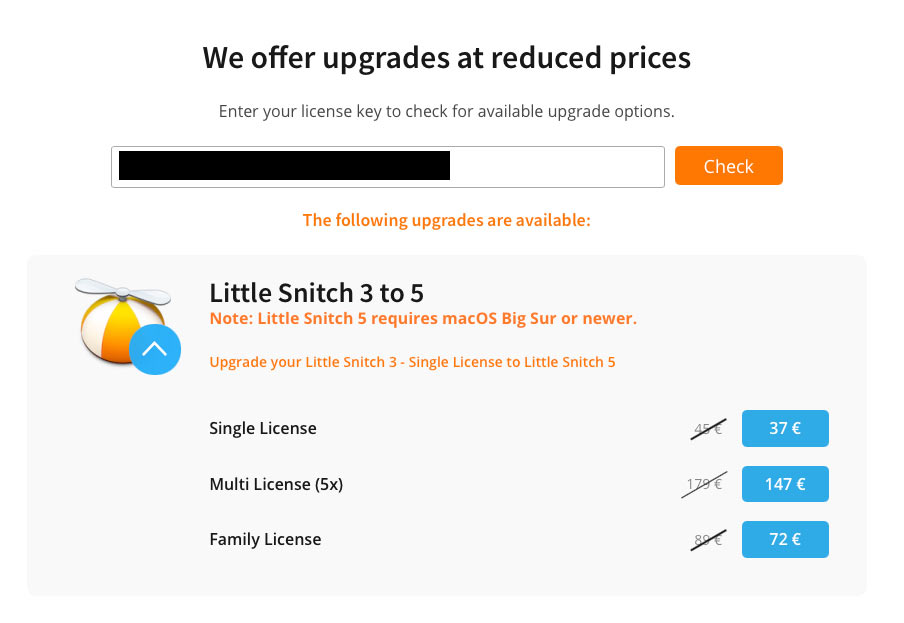Click the "Little Snitch 3 to 5" title
This screenshot has height=623, width=904.
point(317,293)
